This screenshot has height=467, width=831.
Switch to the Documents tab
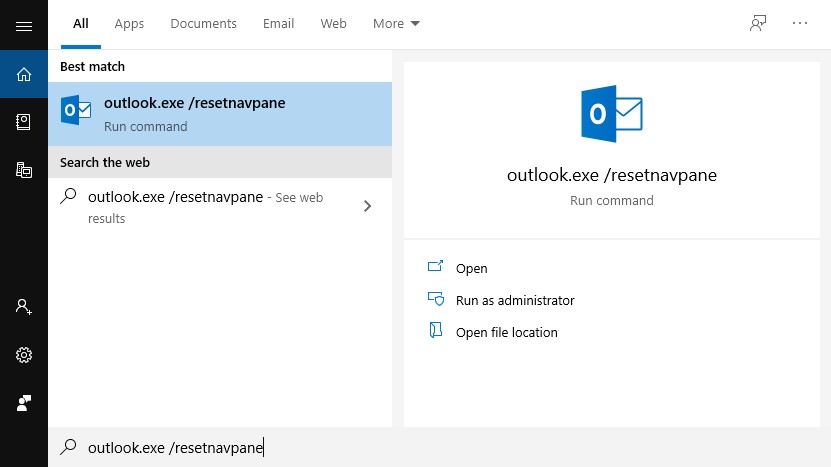pyautogui.click(x=204, y=24)
